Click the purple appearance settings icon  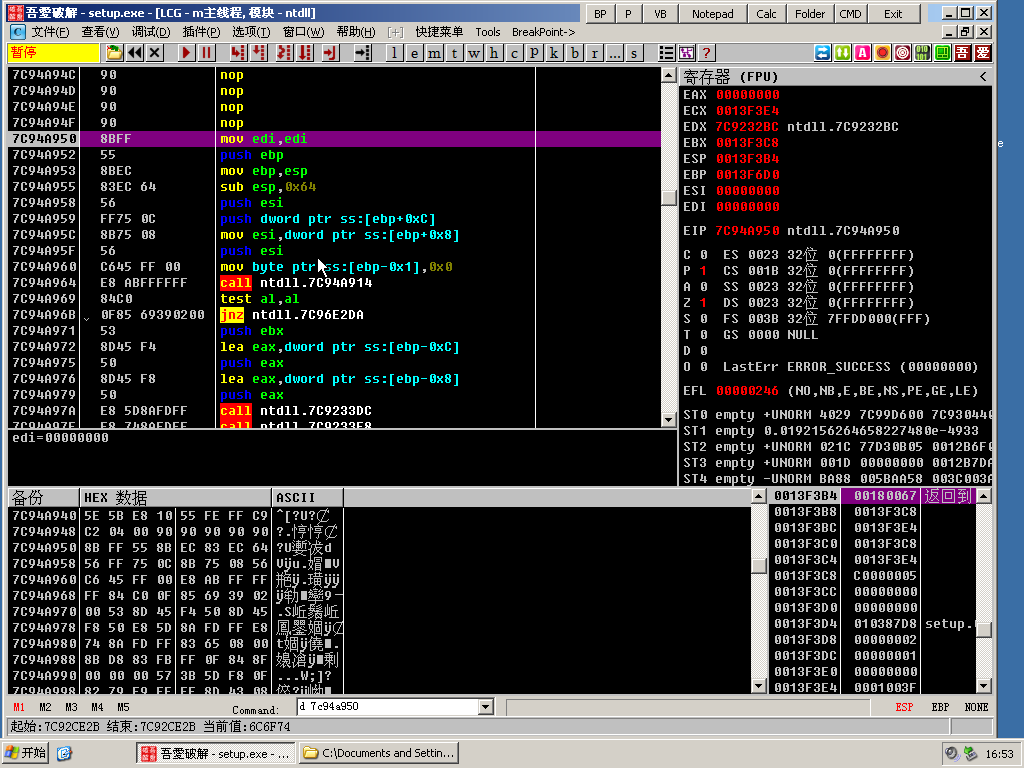[686, 53]
